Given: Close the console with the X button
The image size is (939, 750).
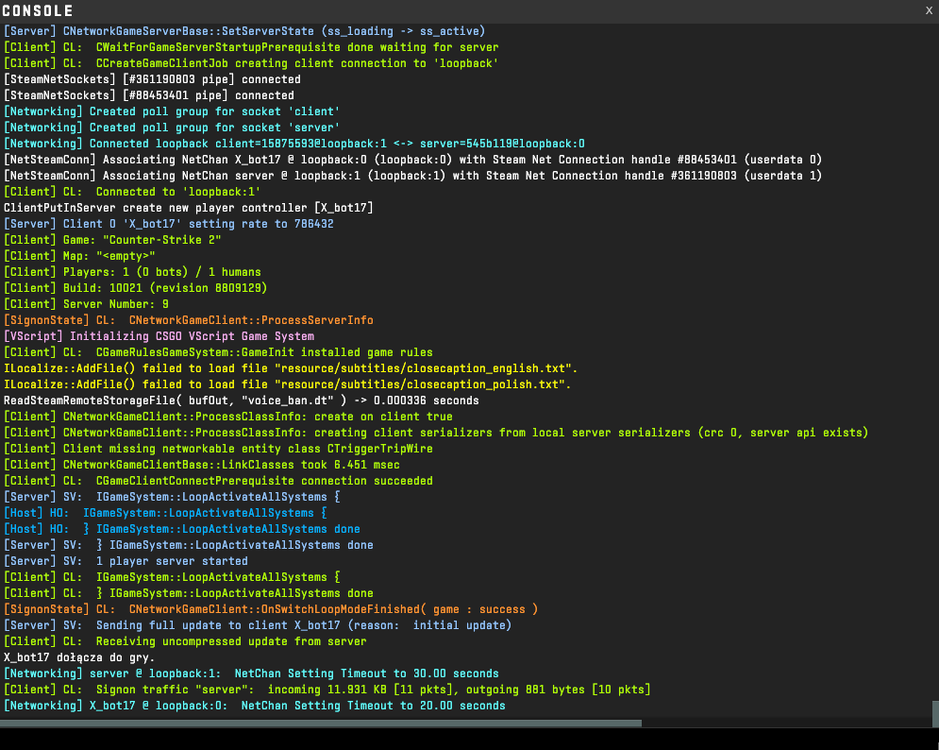Looking at the screenshot, I should (929, 10).
